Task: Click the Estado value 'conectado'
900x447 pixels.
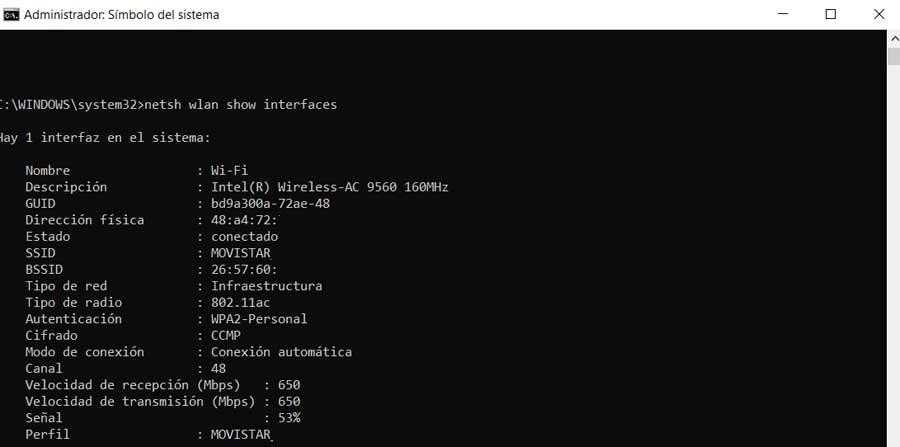Action: point(244,236)
